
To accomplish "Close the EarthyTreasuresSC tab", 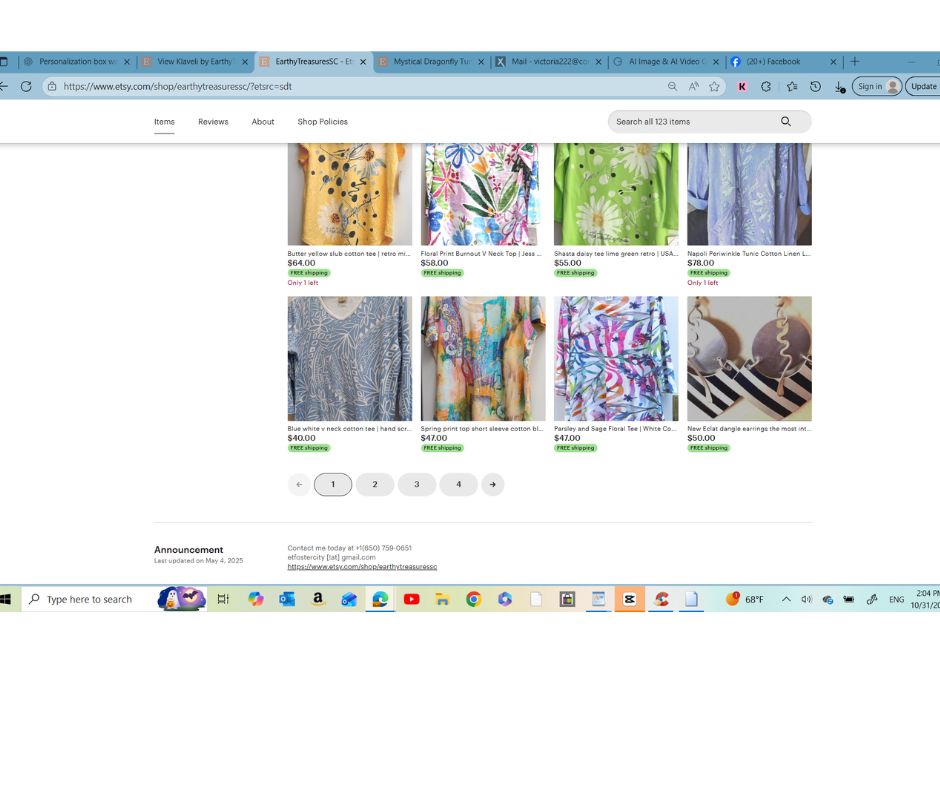I will 363,62.
